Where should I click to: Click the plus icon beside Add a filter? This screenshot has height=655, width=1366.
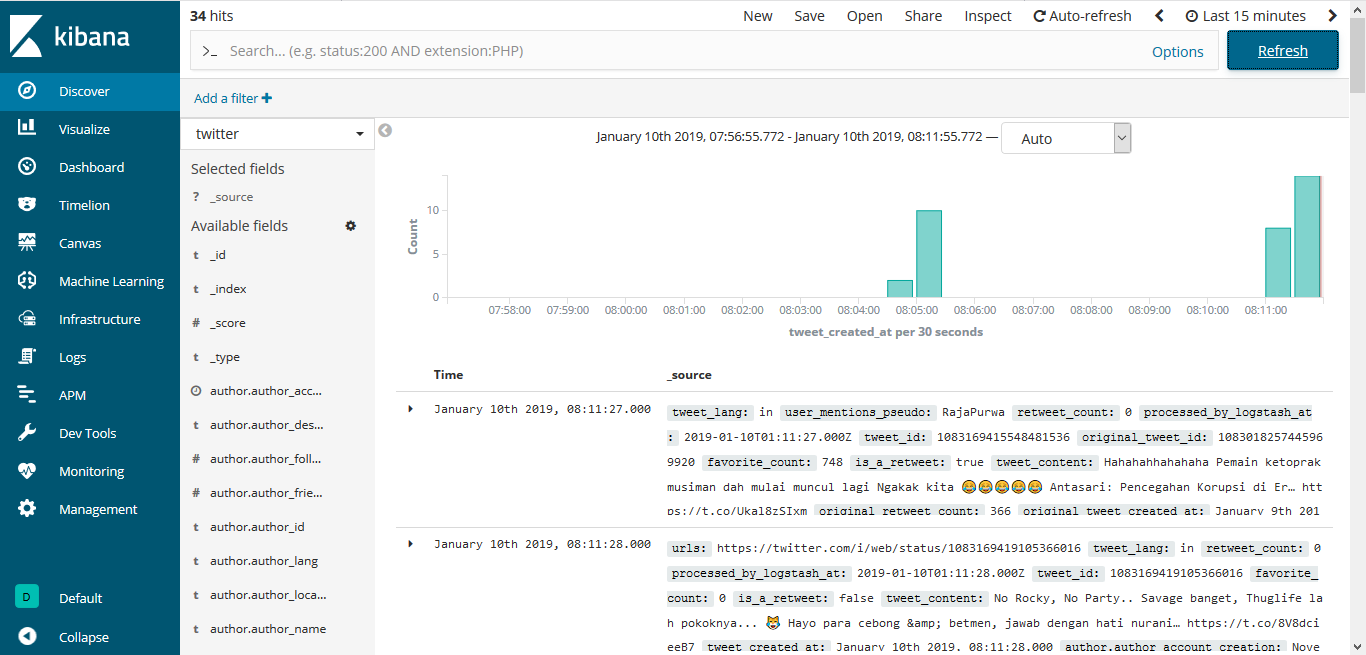coord(267,98)
